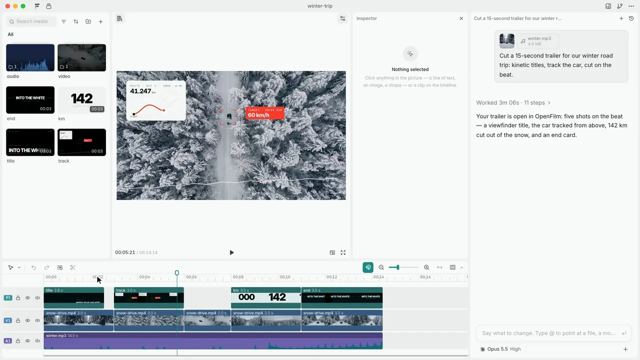Open the audio media thumbnail
The width and height of the screenshot is (640, 360).
30,58
